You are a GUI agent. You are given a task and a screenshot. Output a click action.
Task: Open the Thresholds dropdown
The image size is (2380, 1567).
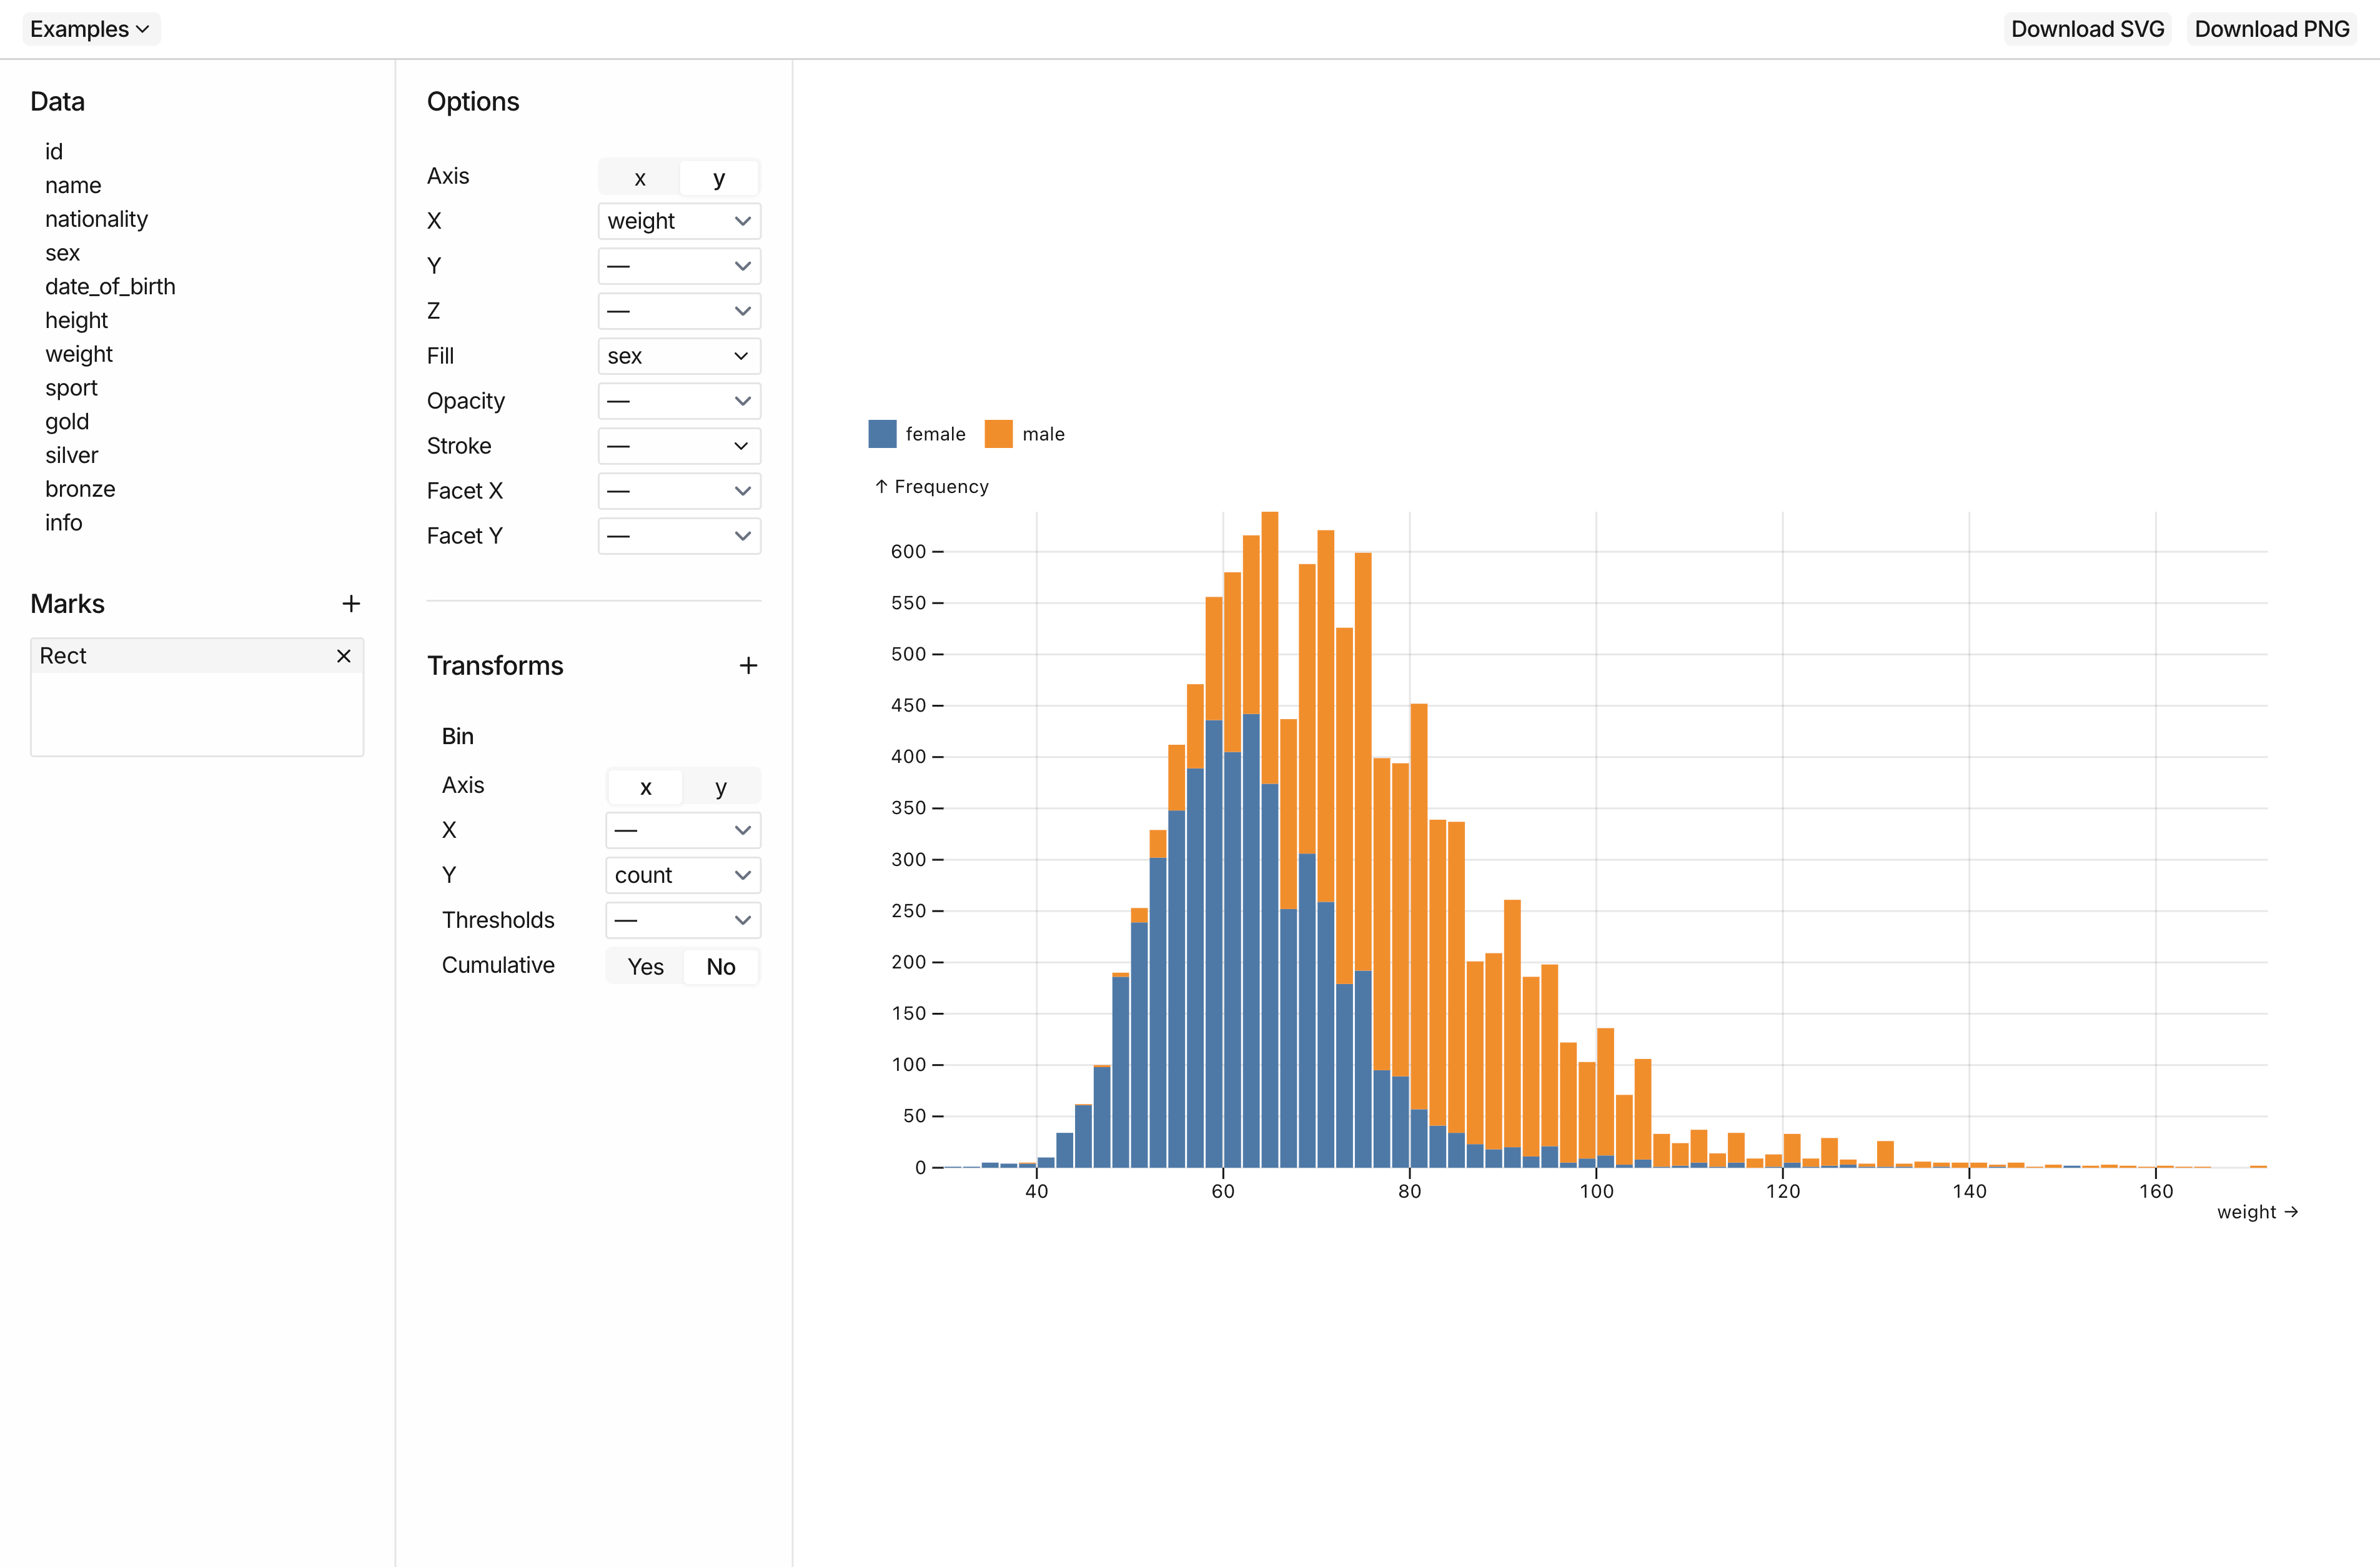[x=683, y=920]
